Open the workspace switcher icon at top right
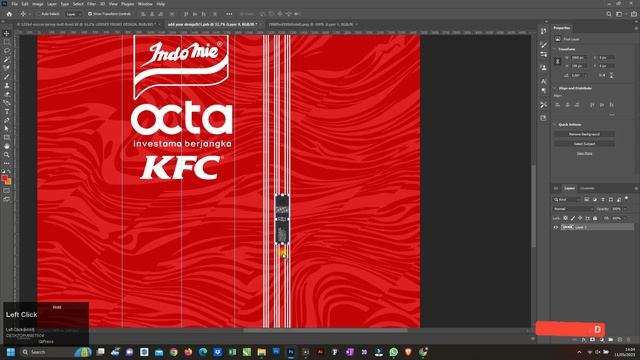This screenshot has height=360, width=640. click(619, 14)
